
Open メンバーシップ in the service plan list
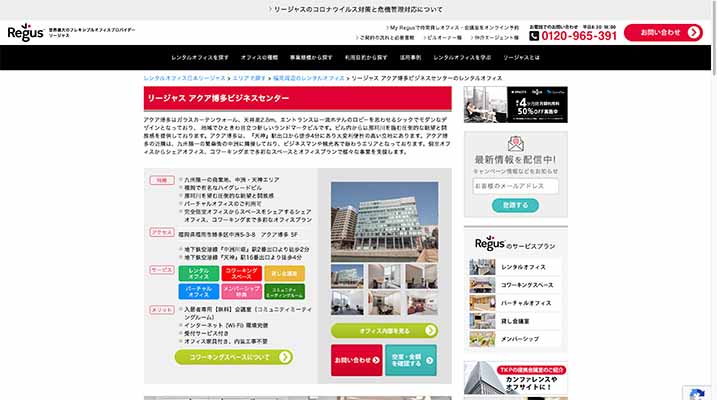tap(516, 339)
